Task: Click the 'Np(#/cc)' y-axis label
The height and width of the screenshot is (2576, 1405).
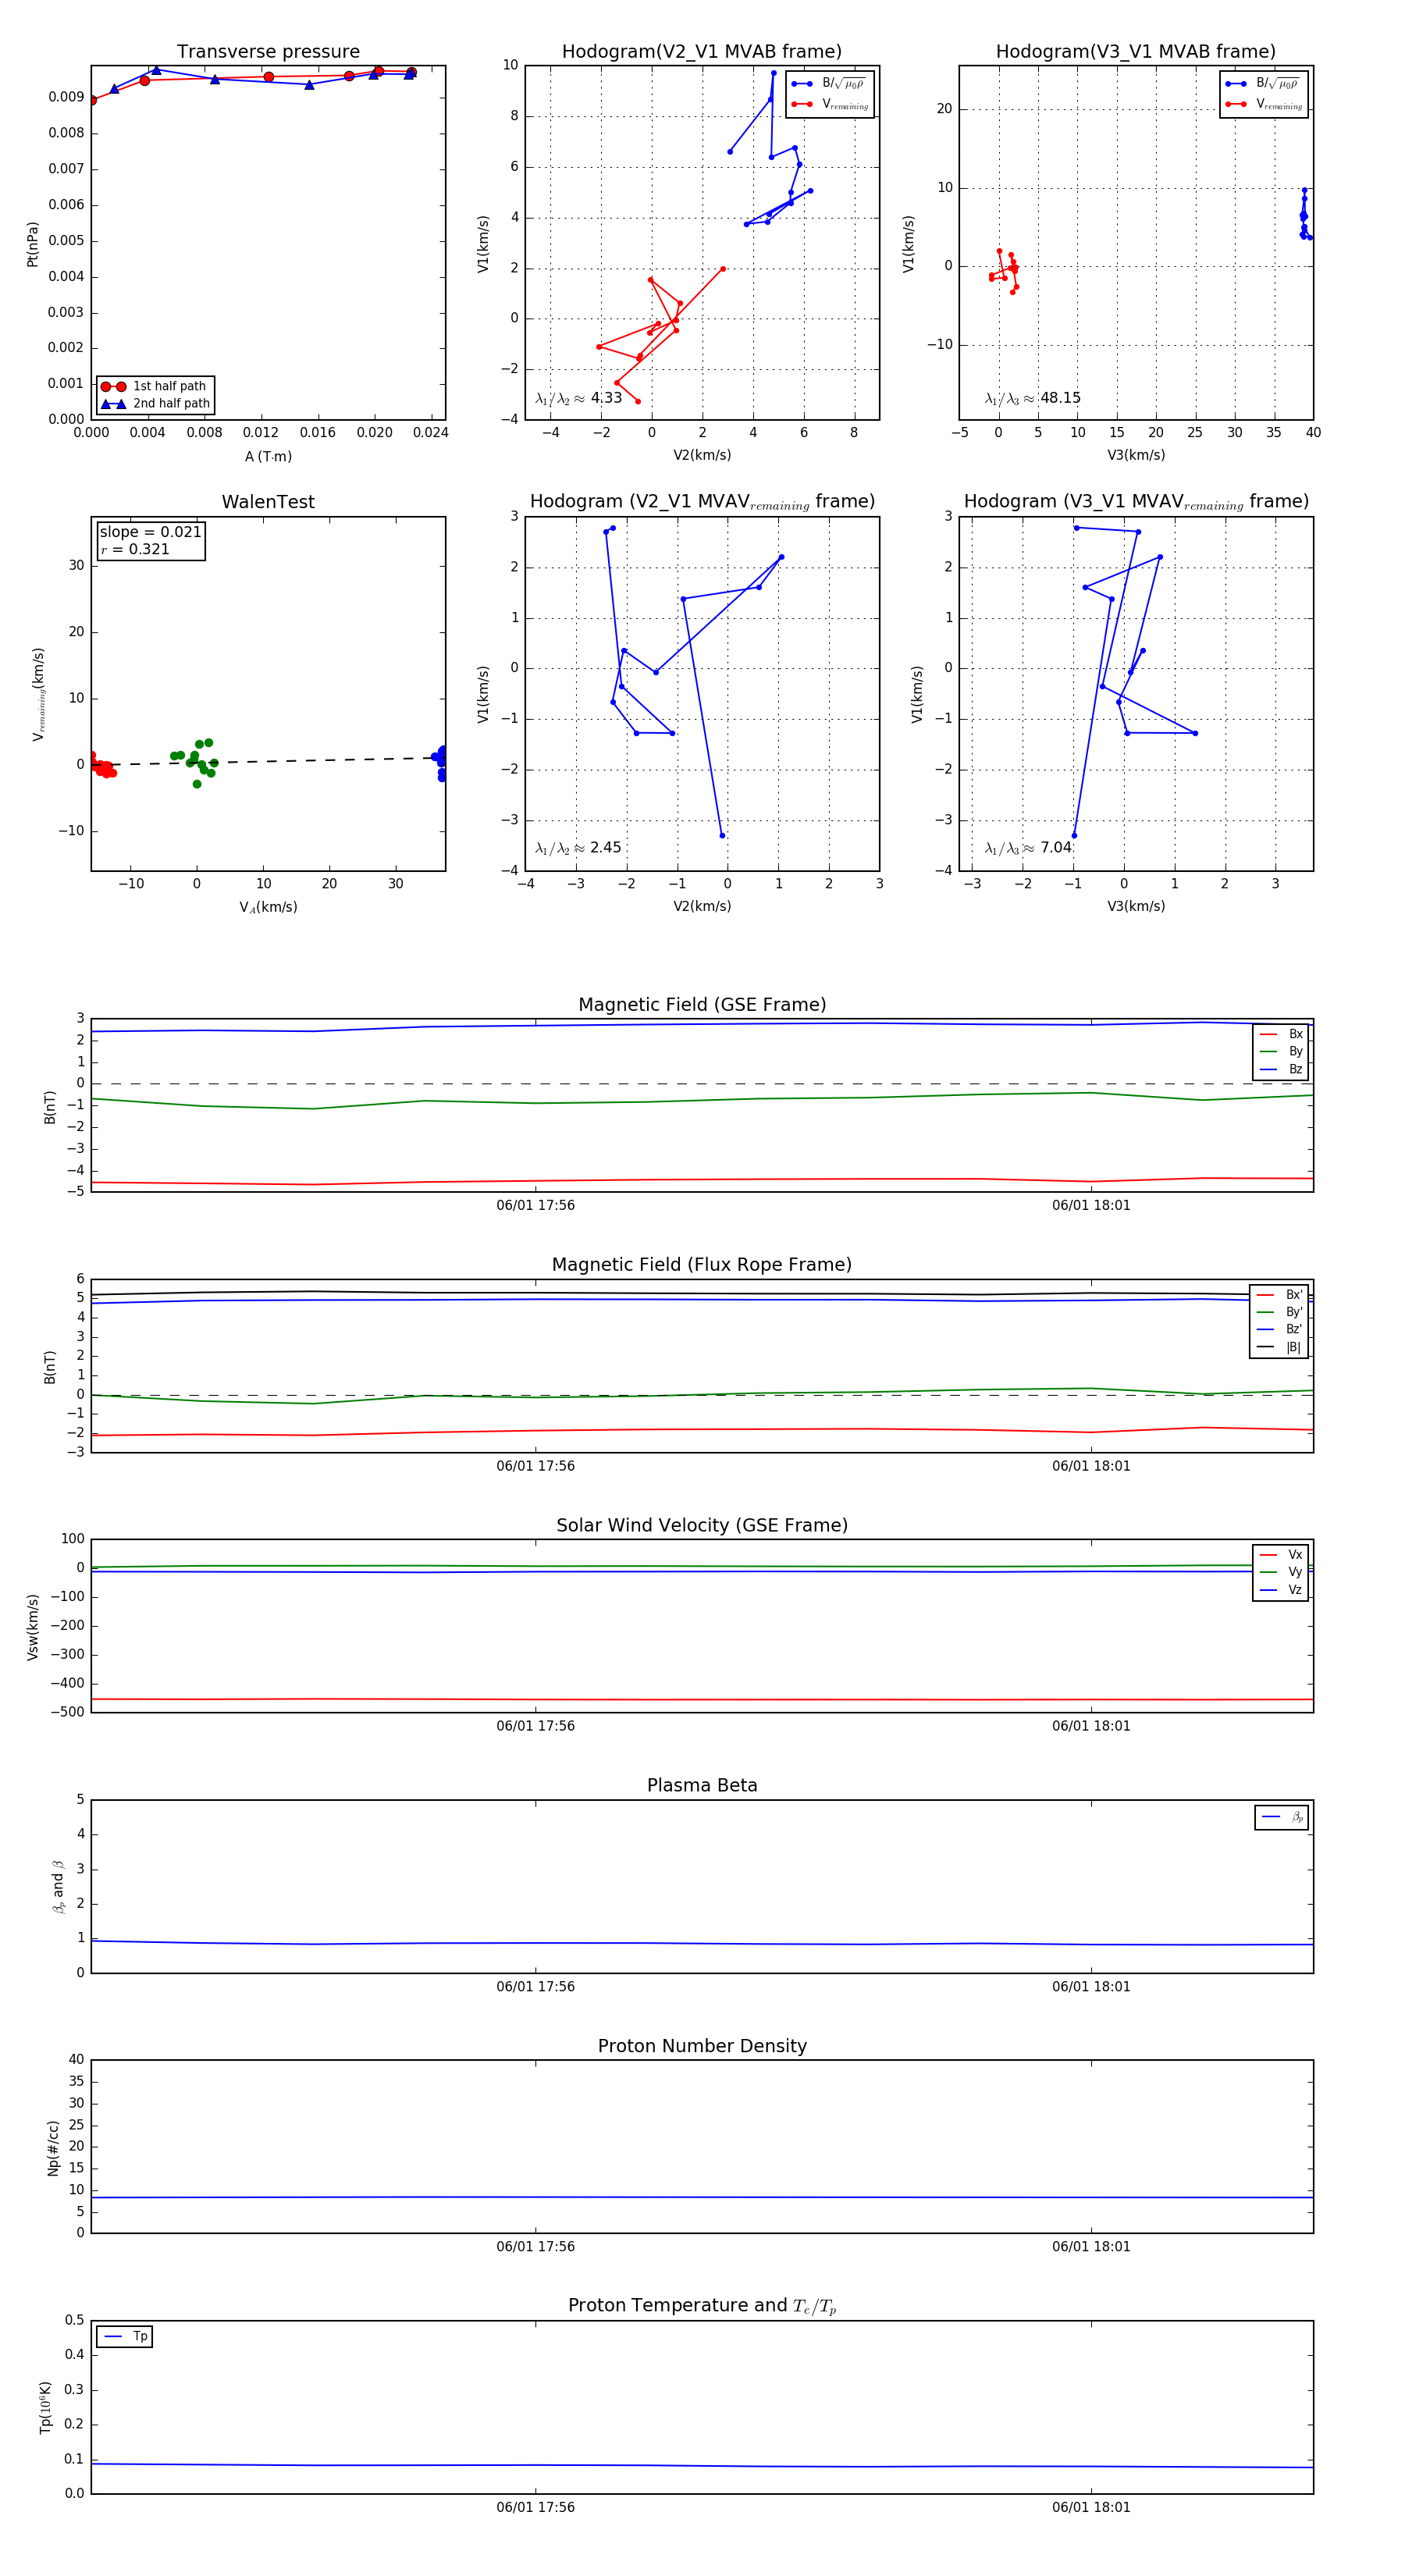Action: (x=54, y=2147)
